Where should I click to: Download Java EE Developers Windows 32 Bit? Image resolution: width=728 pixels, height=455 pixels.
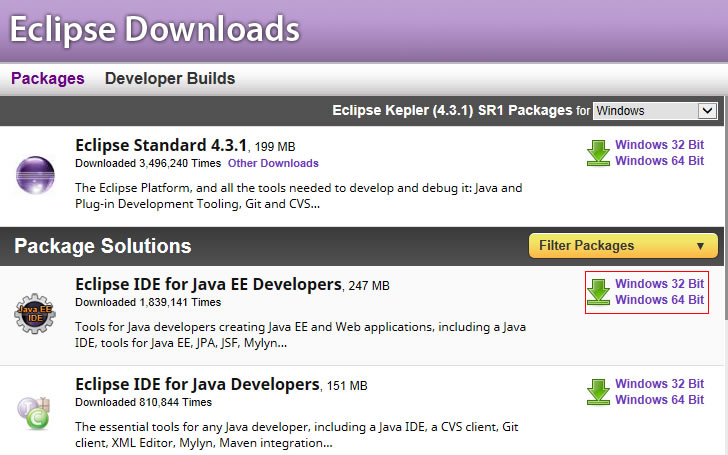(659, 283)
